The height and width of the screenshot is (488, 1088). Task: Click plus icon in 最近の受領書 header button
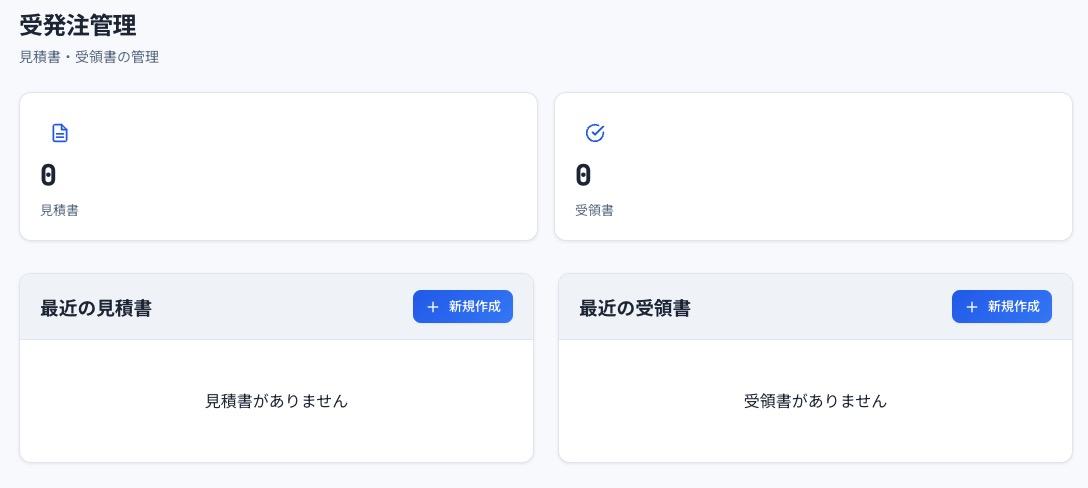coord(972,307)
